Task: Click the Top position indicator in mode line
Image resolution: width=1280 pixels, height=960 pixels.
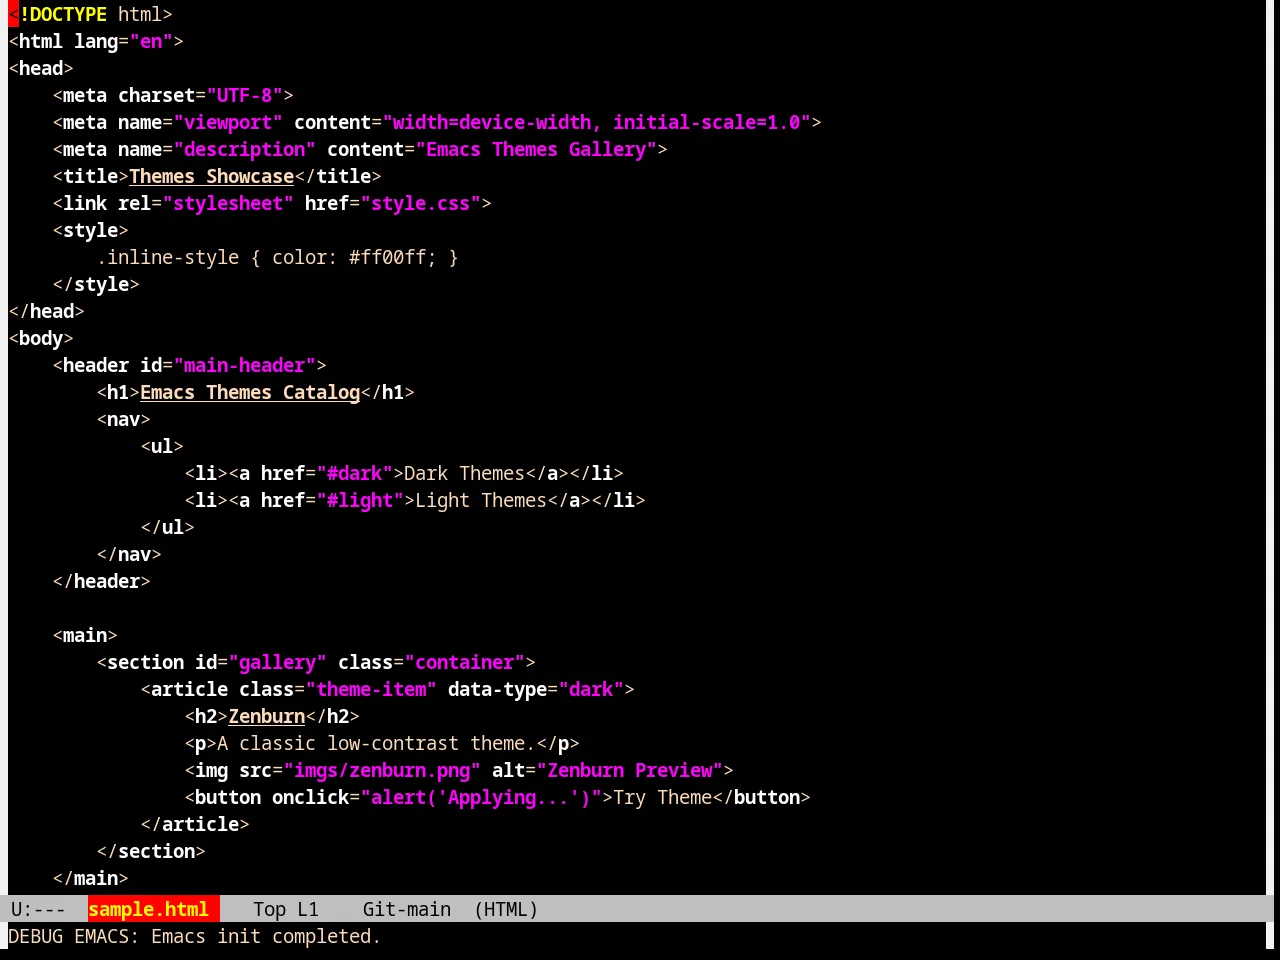Action: coord(269,909)
